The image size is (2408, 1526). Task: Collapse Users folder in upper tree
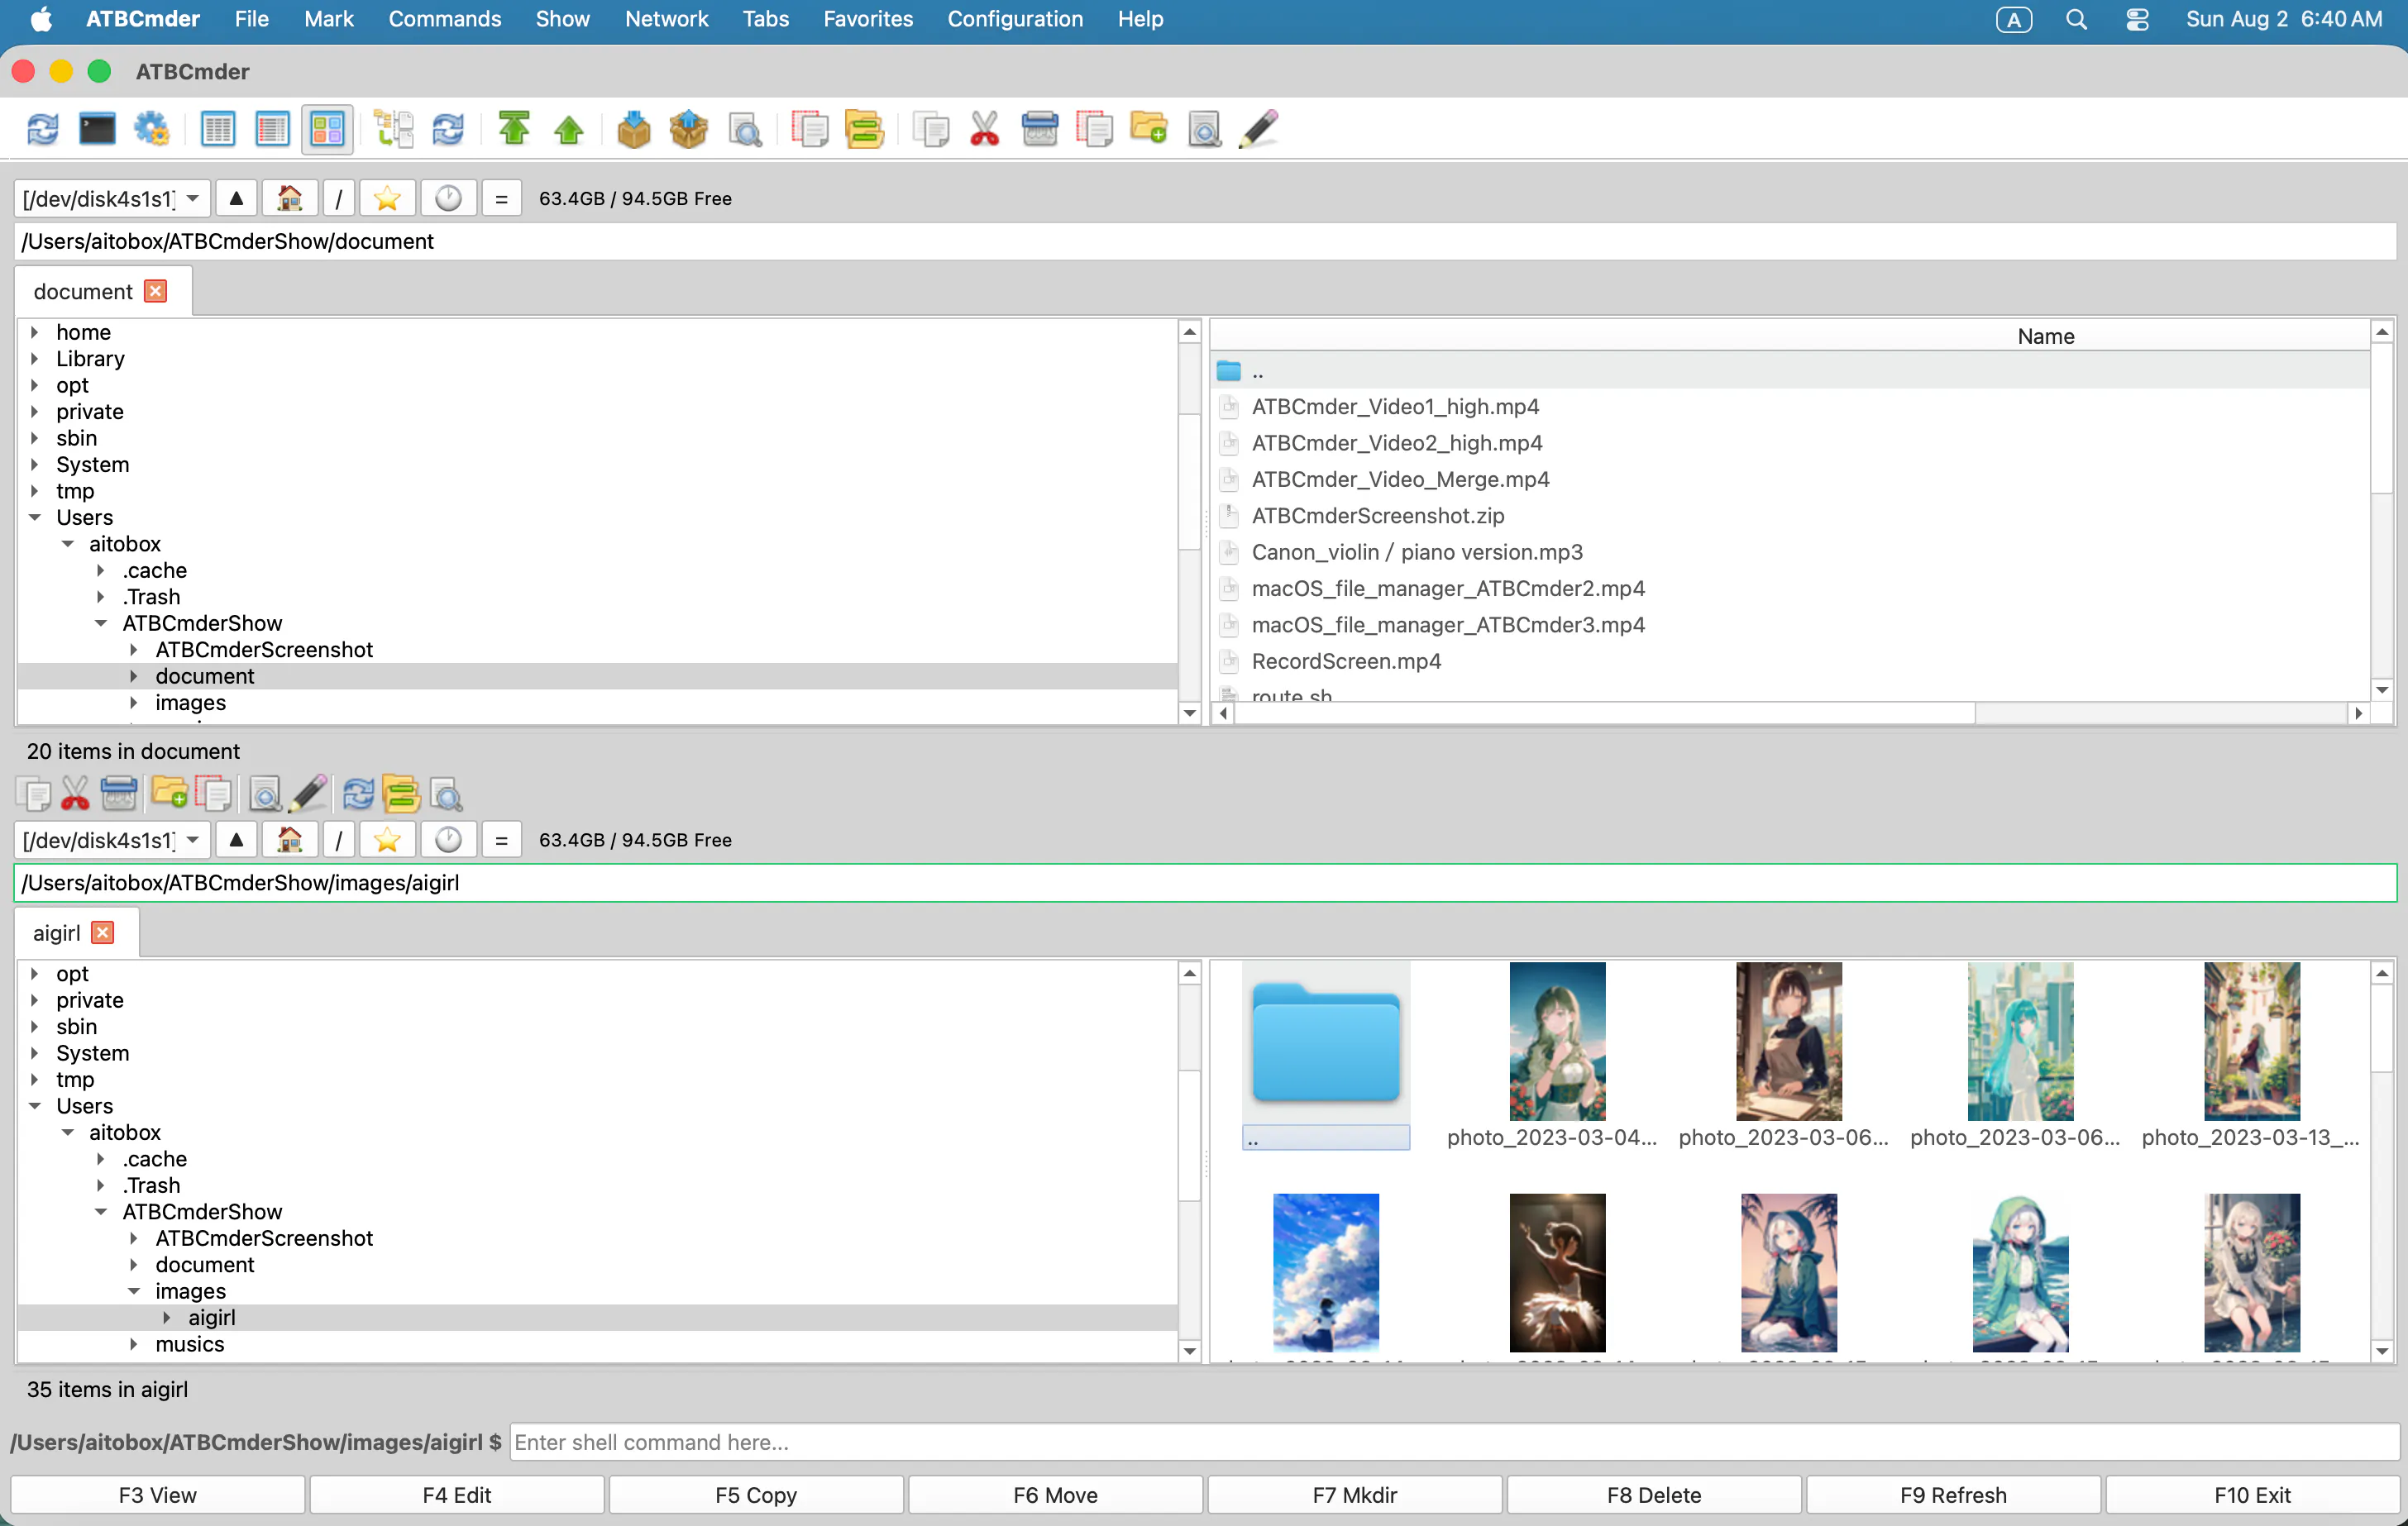[35, 517]
